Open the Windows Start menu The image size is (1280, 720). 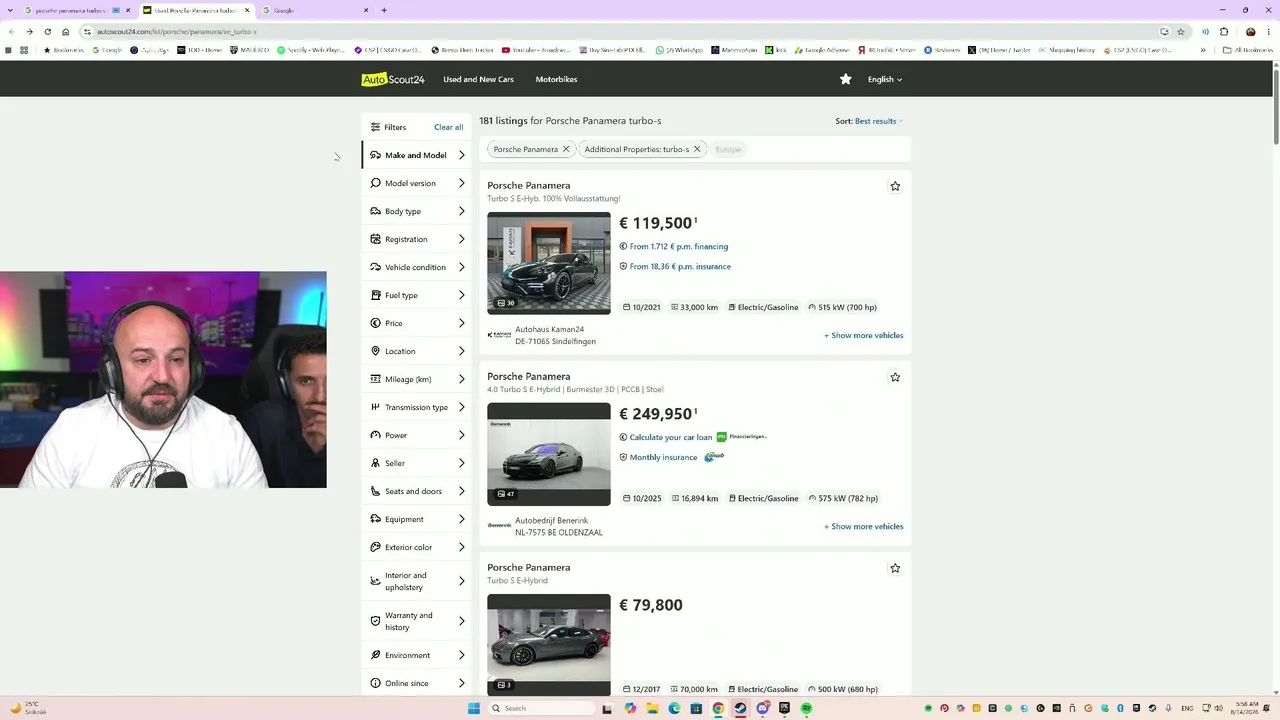tap(474, 708)
